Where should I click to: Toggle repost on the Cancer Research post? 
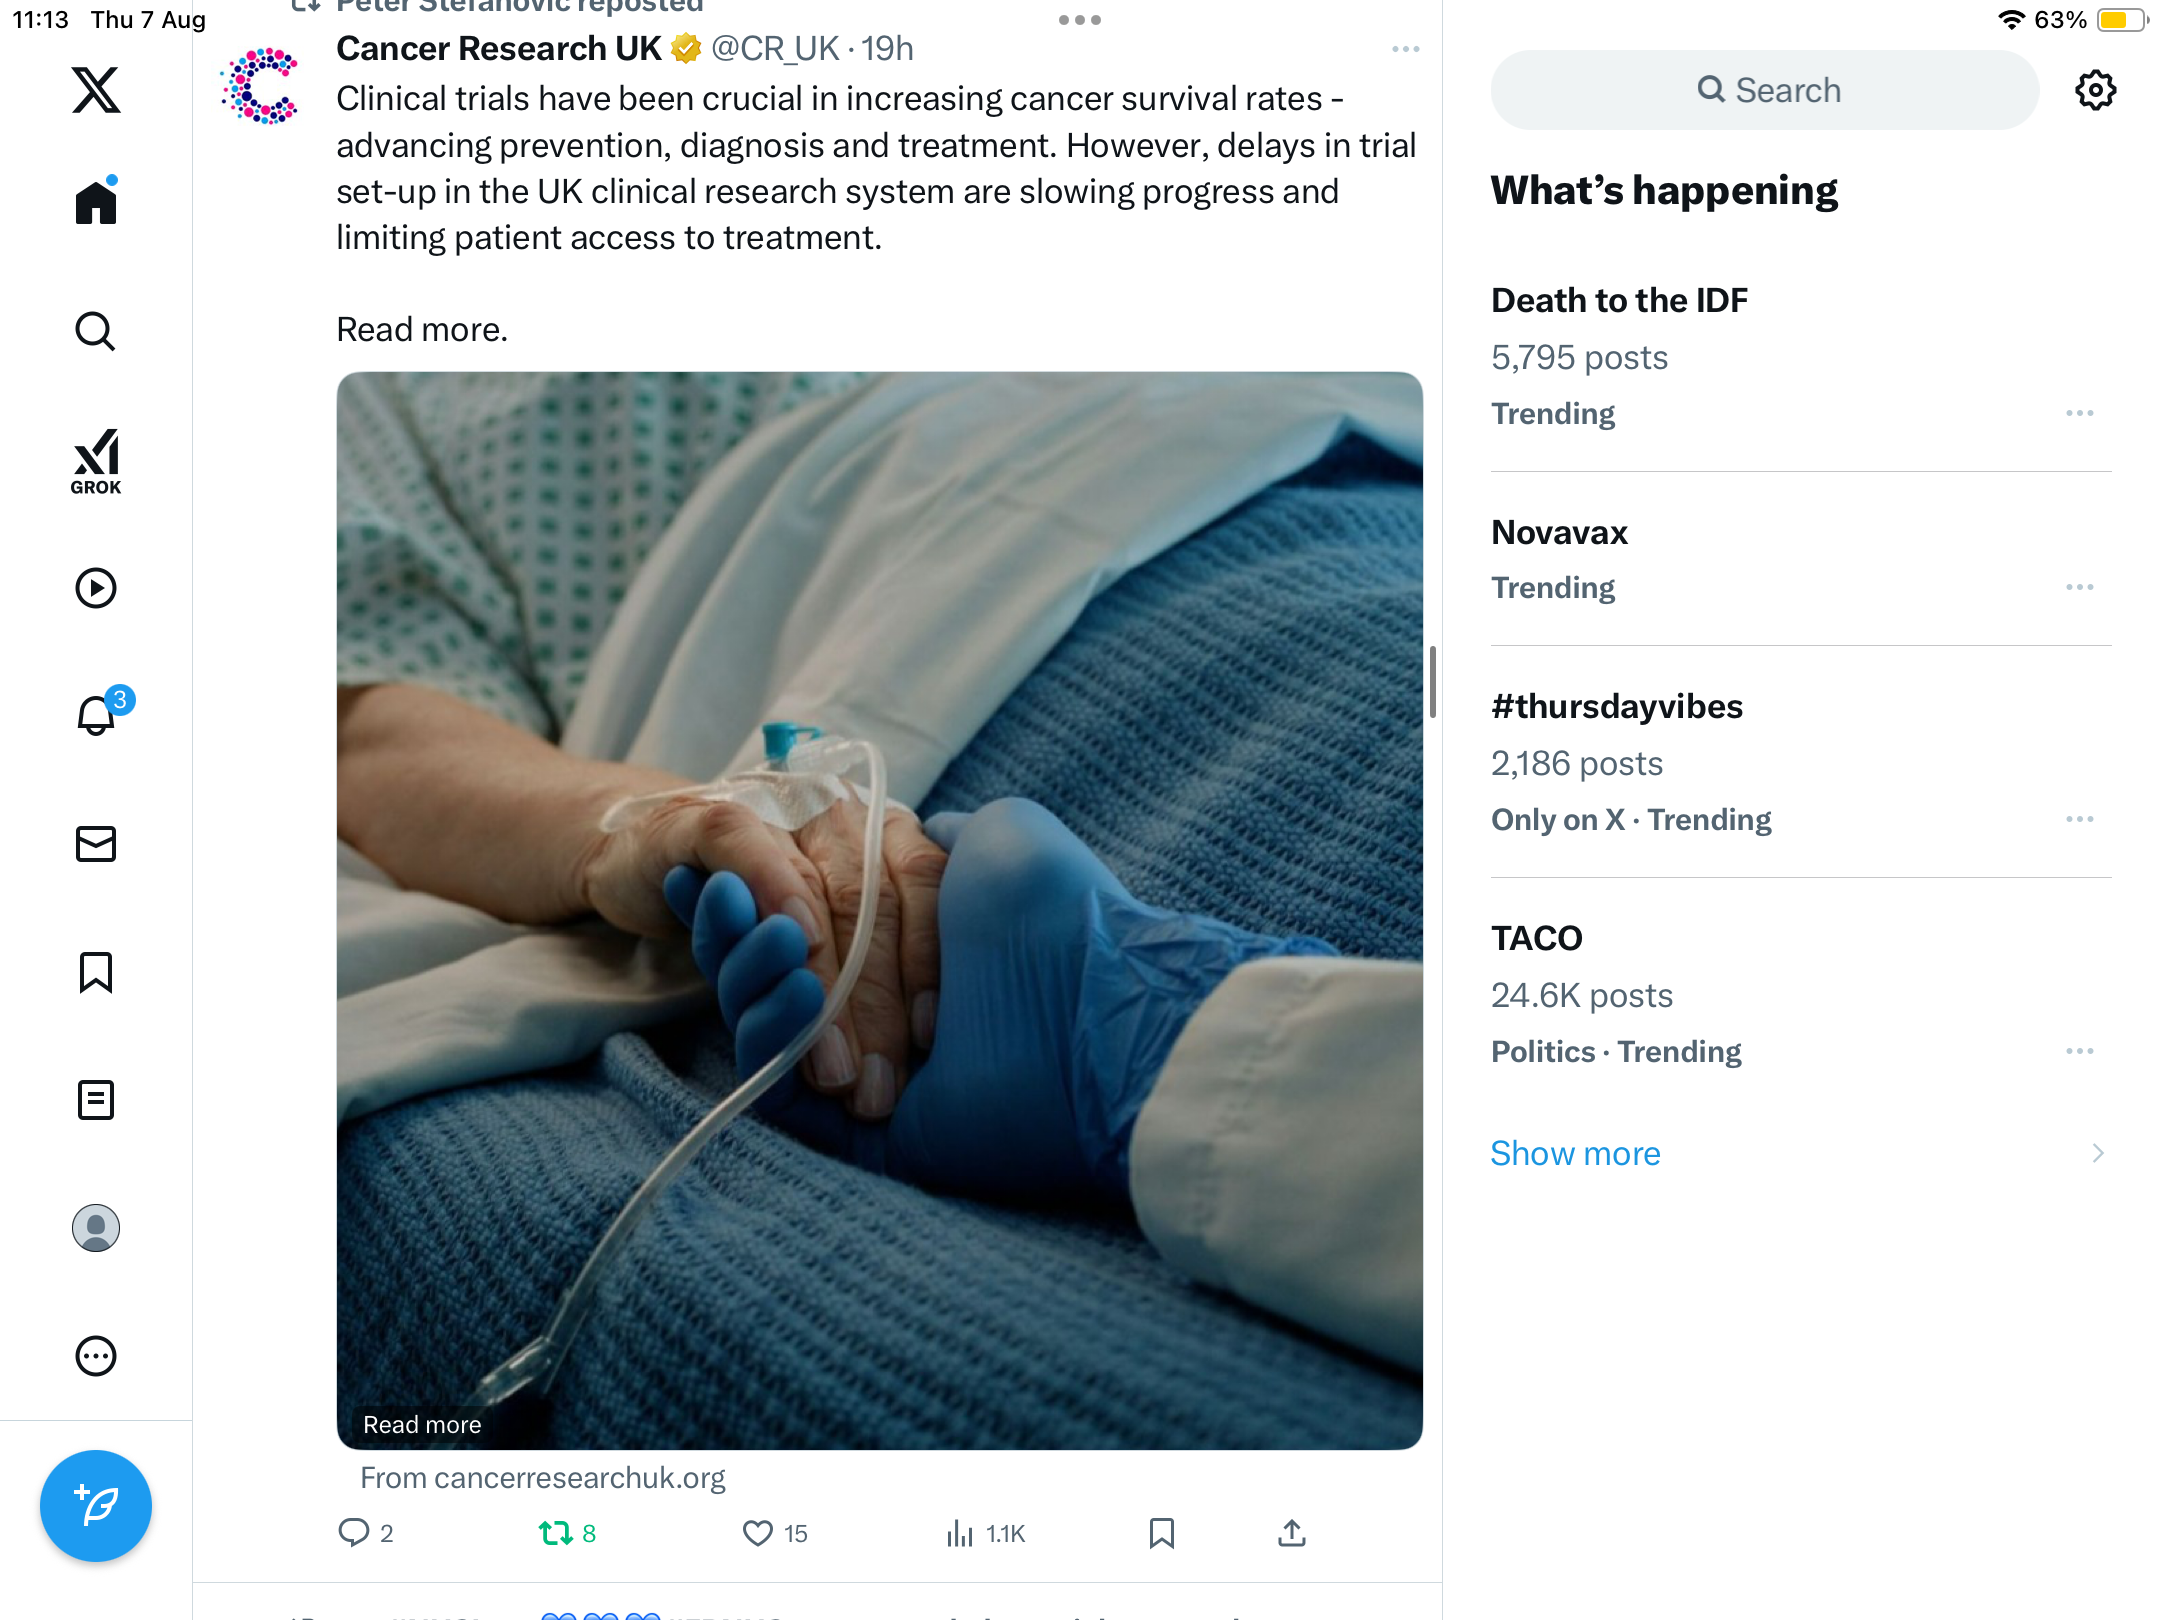pyautogui.click(x=556, y=1533)
